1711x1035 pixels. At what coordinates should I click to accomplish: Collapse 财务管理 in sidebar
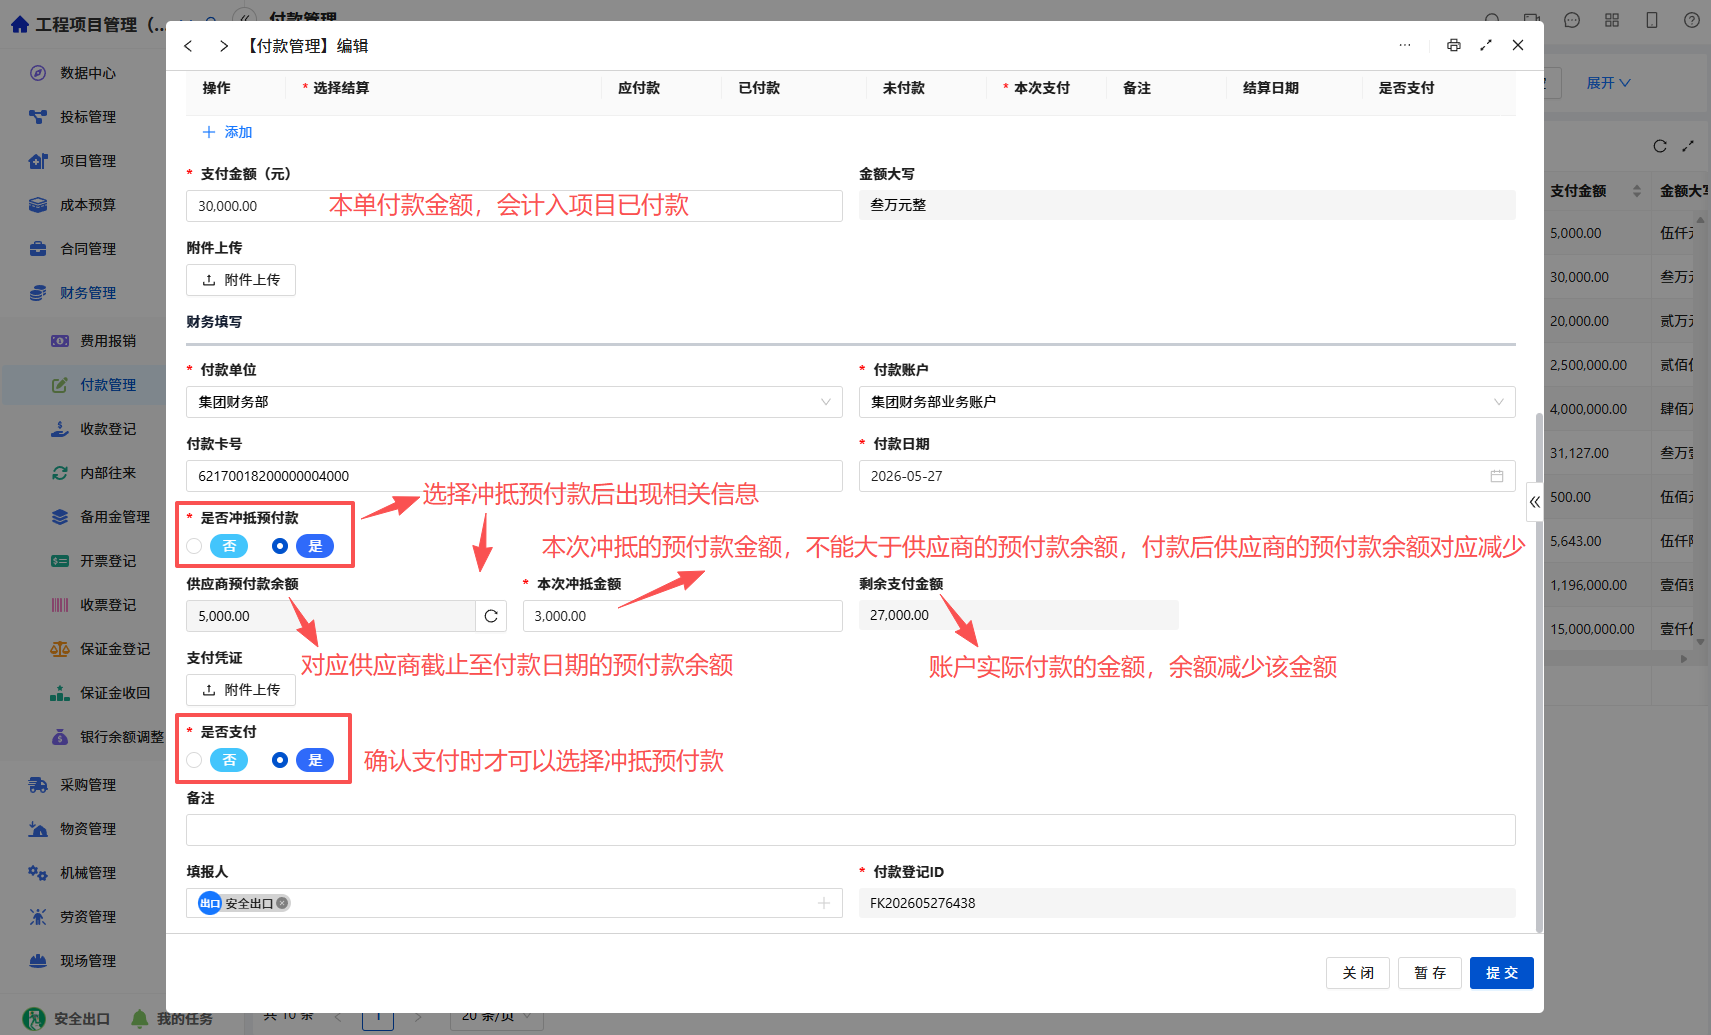88,293
